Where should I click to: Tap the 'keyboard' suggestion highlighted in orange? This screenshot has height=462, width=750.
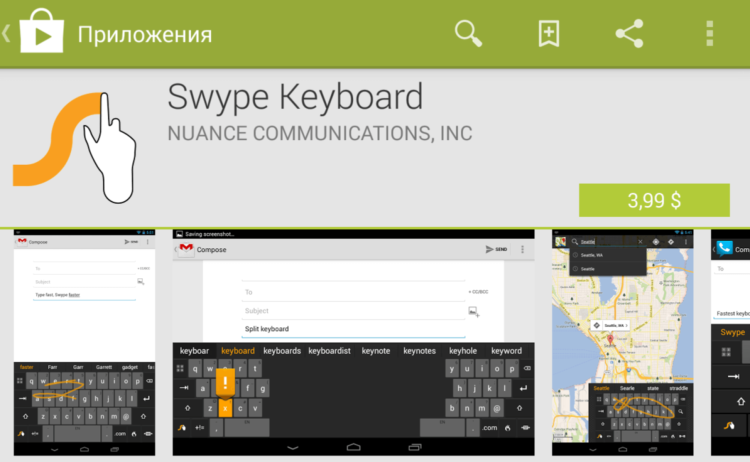pos(238,351)
